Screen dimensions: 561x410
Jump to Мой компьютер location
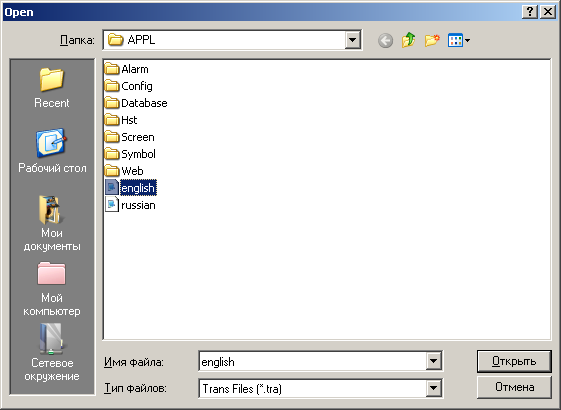[x=52, y=289]
